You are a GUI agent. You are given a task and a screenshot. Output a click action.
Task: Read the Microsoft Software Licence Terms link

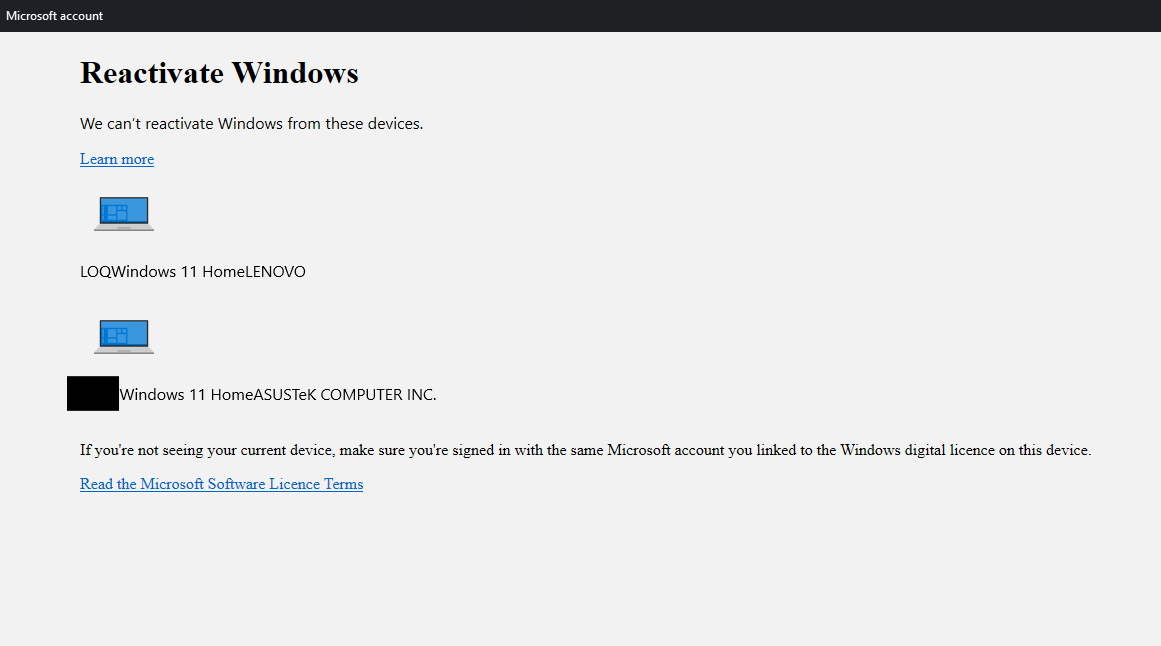tap(221, 484)
